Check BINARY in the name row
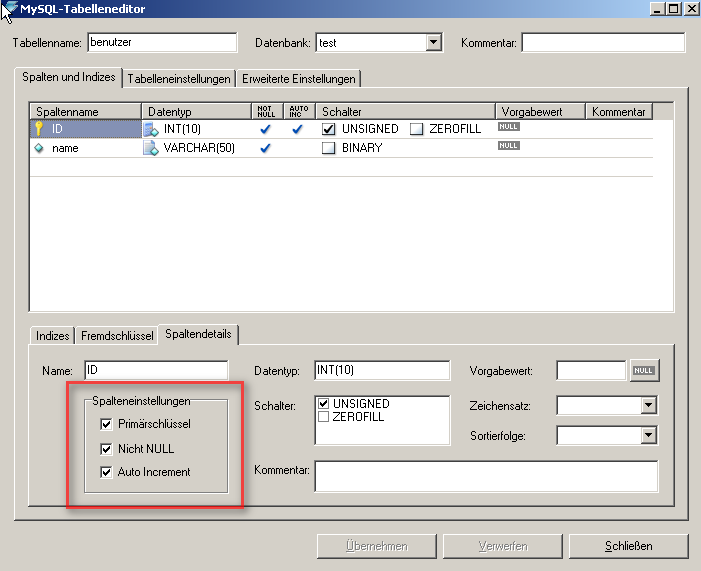701x571 pixels. click(329, 148)
